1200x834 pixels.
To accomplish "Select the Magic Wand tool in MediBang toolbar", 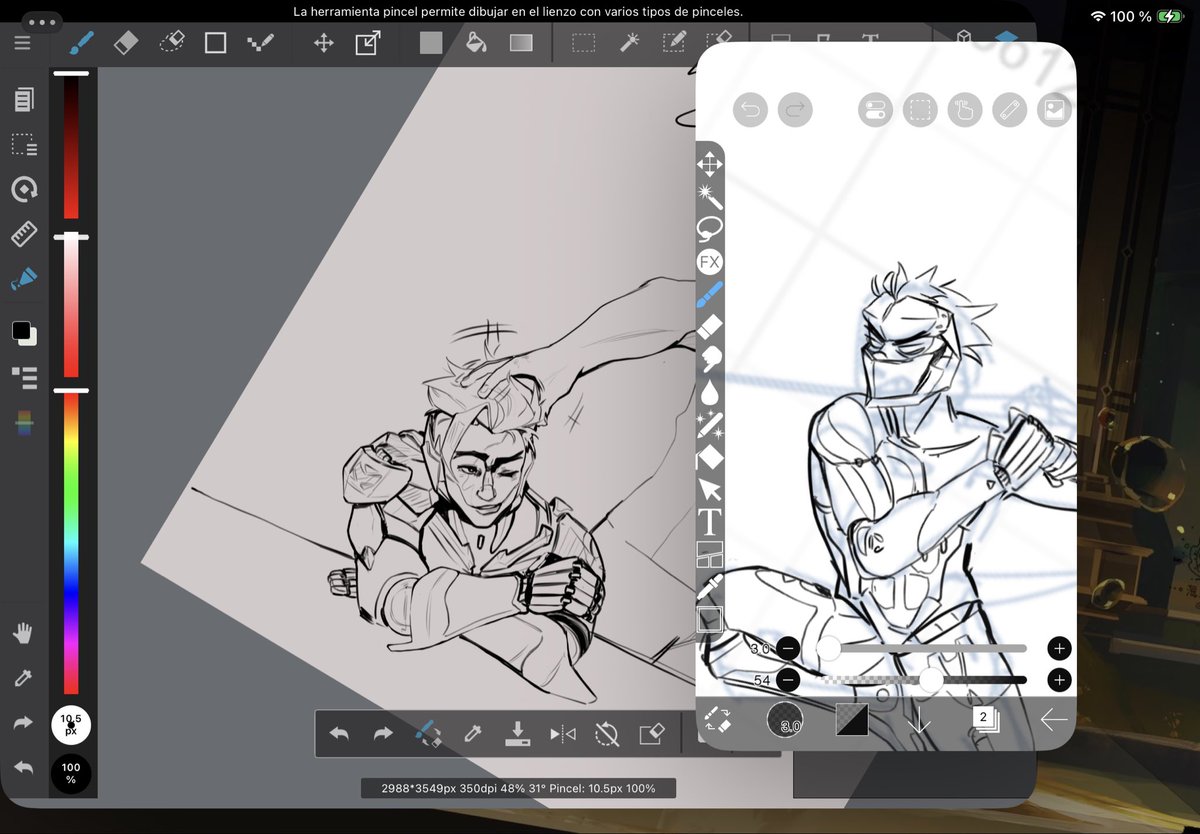I will coord(629,43).
